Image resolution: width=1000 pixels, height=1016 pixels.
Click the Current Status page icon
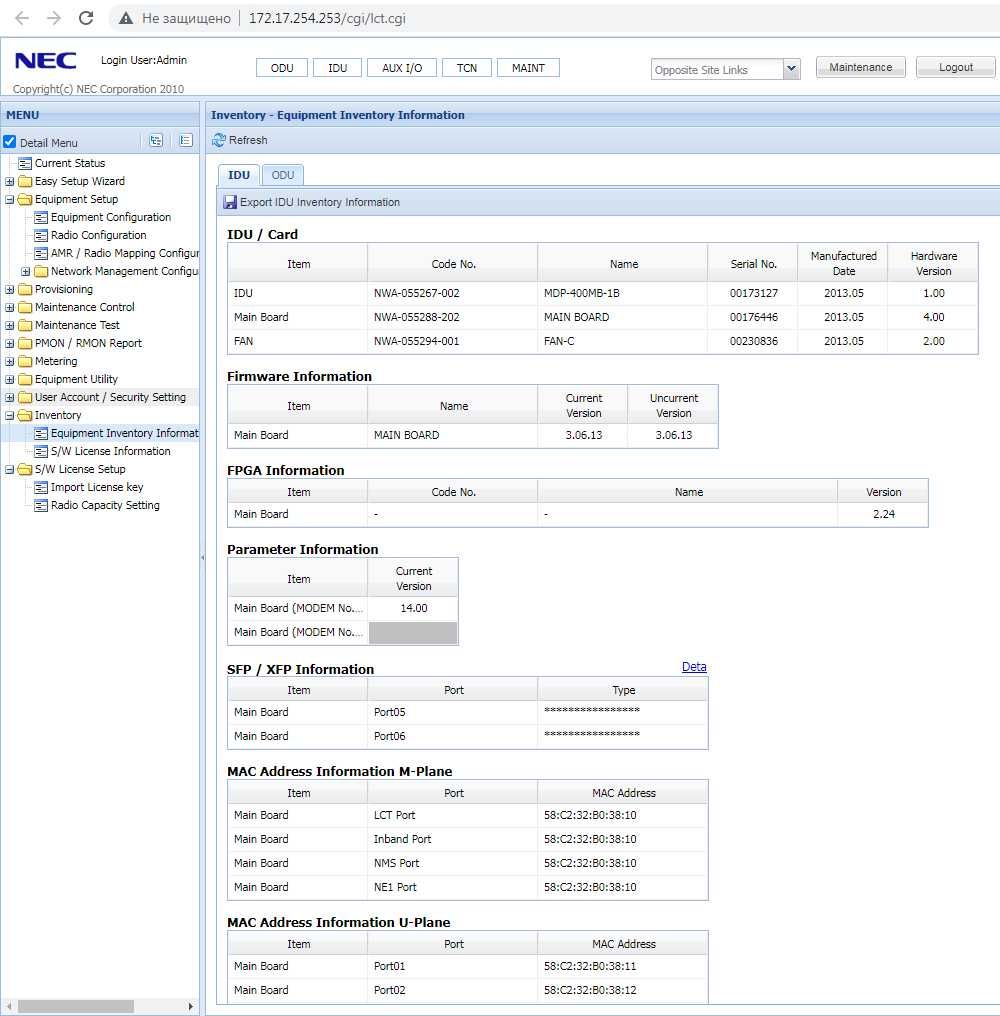(25, 163)
